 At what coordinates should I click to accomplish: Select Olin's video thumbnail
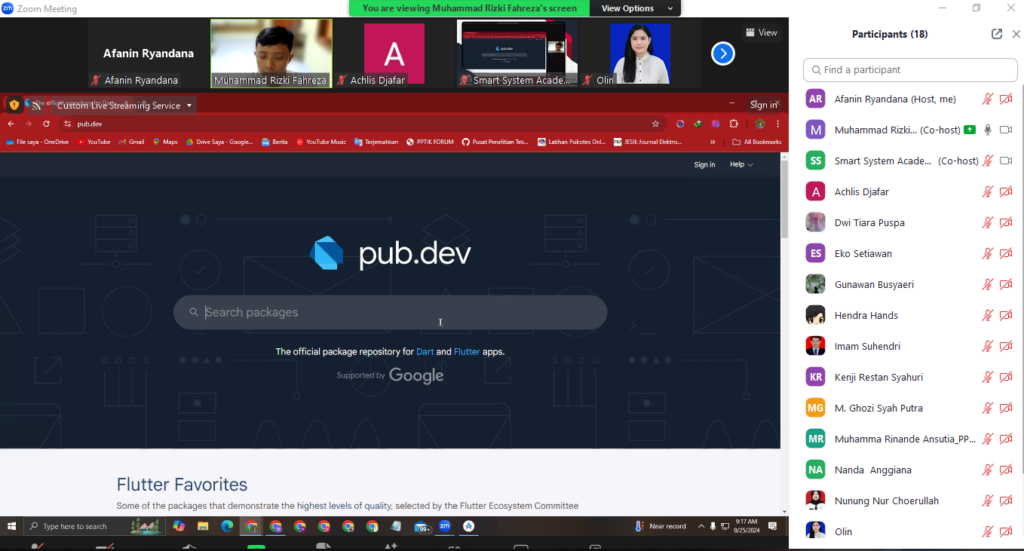click(x=639, y=53)
